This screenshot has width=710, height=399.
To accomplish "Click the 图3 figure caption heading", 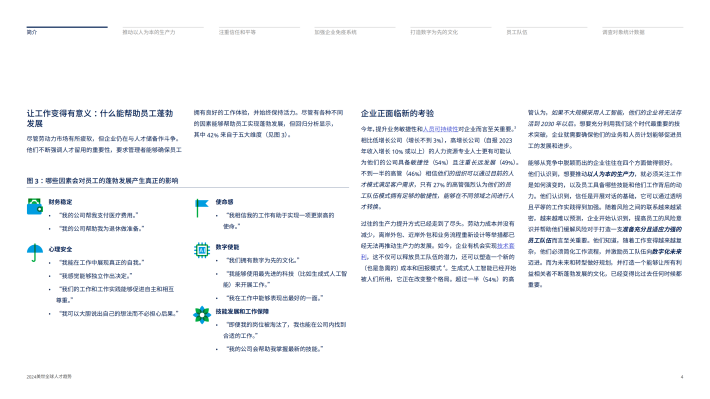I will pyautogui.click(x=102, y=181).
